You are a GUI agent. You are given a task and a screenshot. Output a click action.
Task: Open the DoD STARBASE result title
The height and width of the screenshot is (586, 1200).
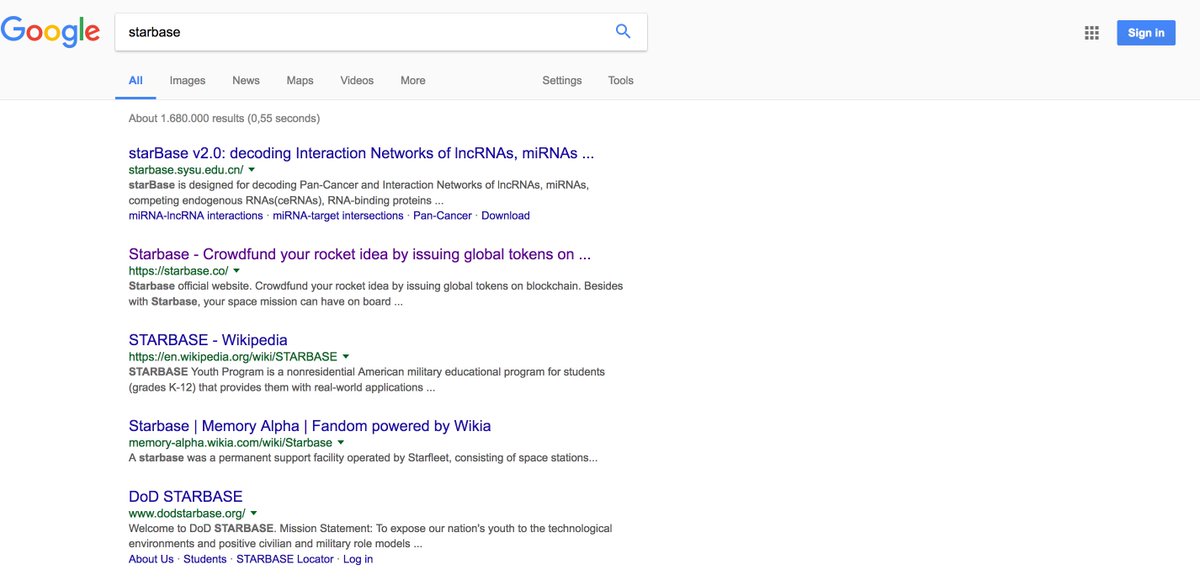tap(186, 496)
